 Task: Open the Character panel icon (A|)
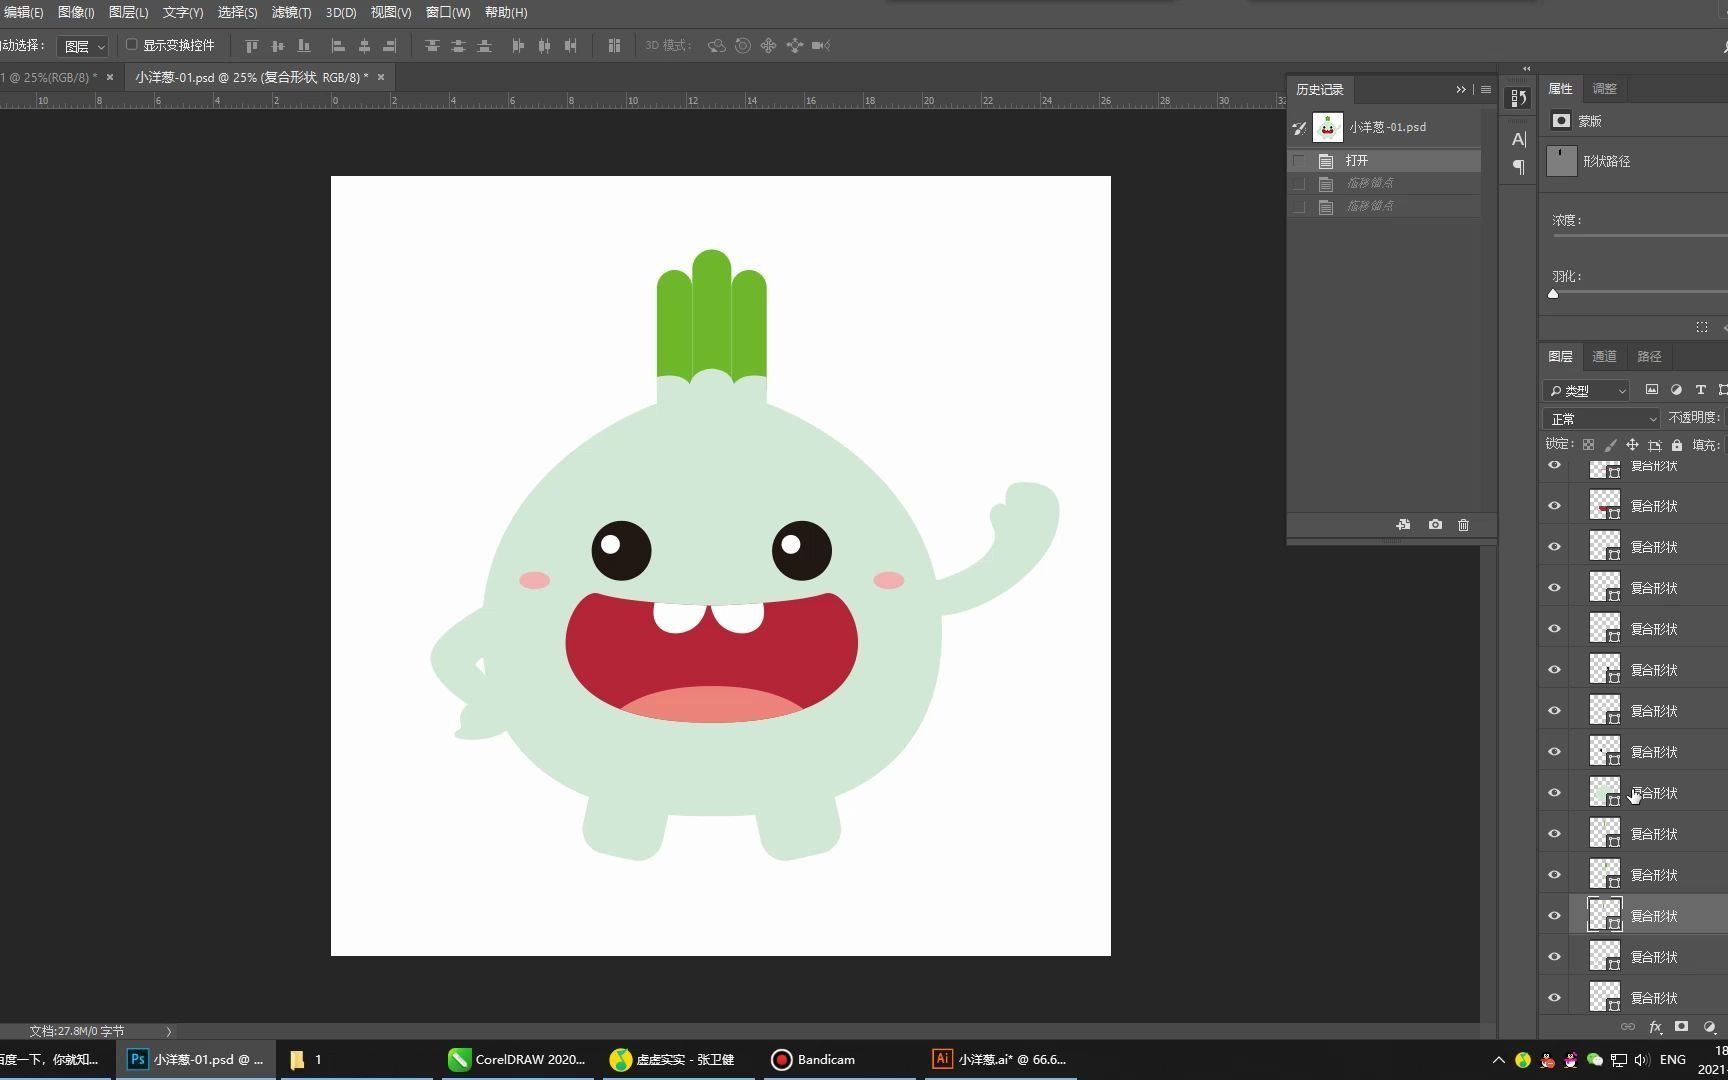point(1518,139)
